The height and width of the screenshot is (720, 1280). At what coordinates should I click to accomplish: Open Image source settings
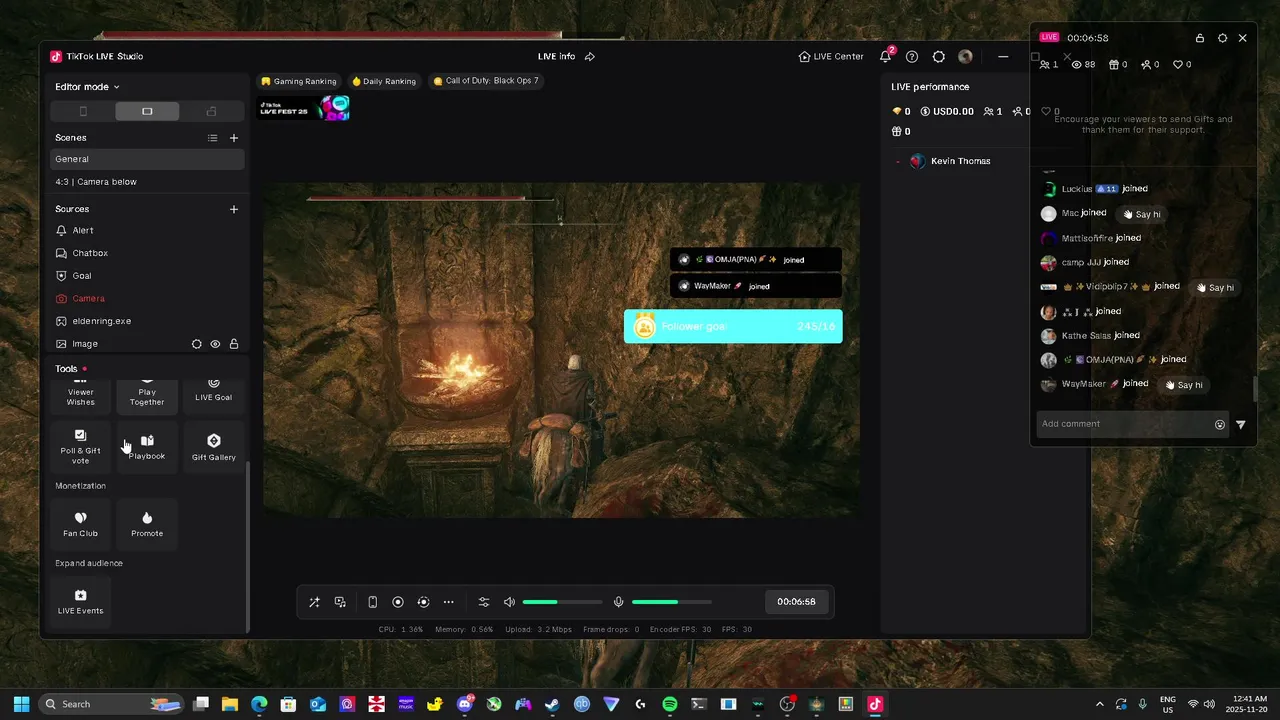tap(196, 344)
